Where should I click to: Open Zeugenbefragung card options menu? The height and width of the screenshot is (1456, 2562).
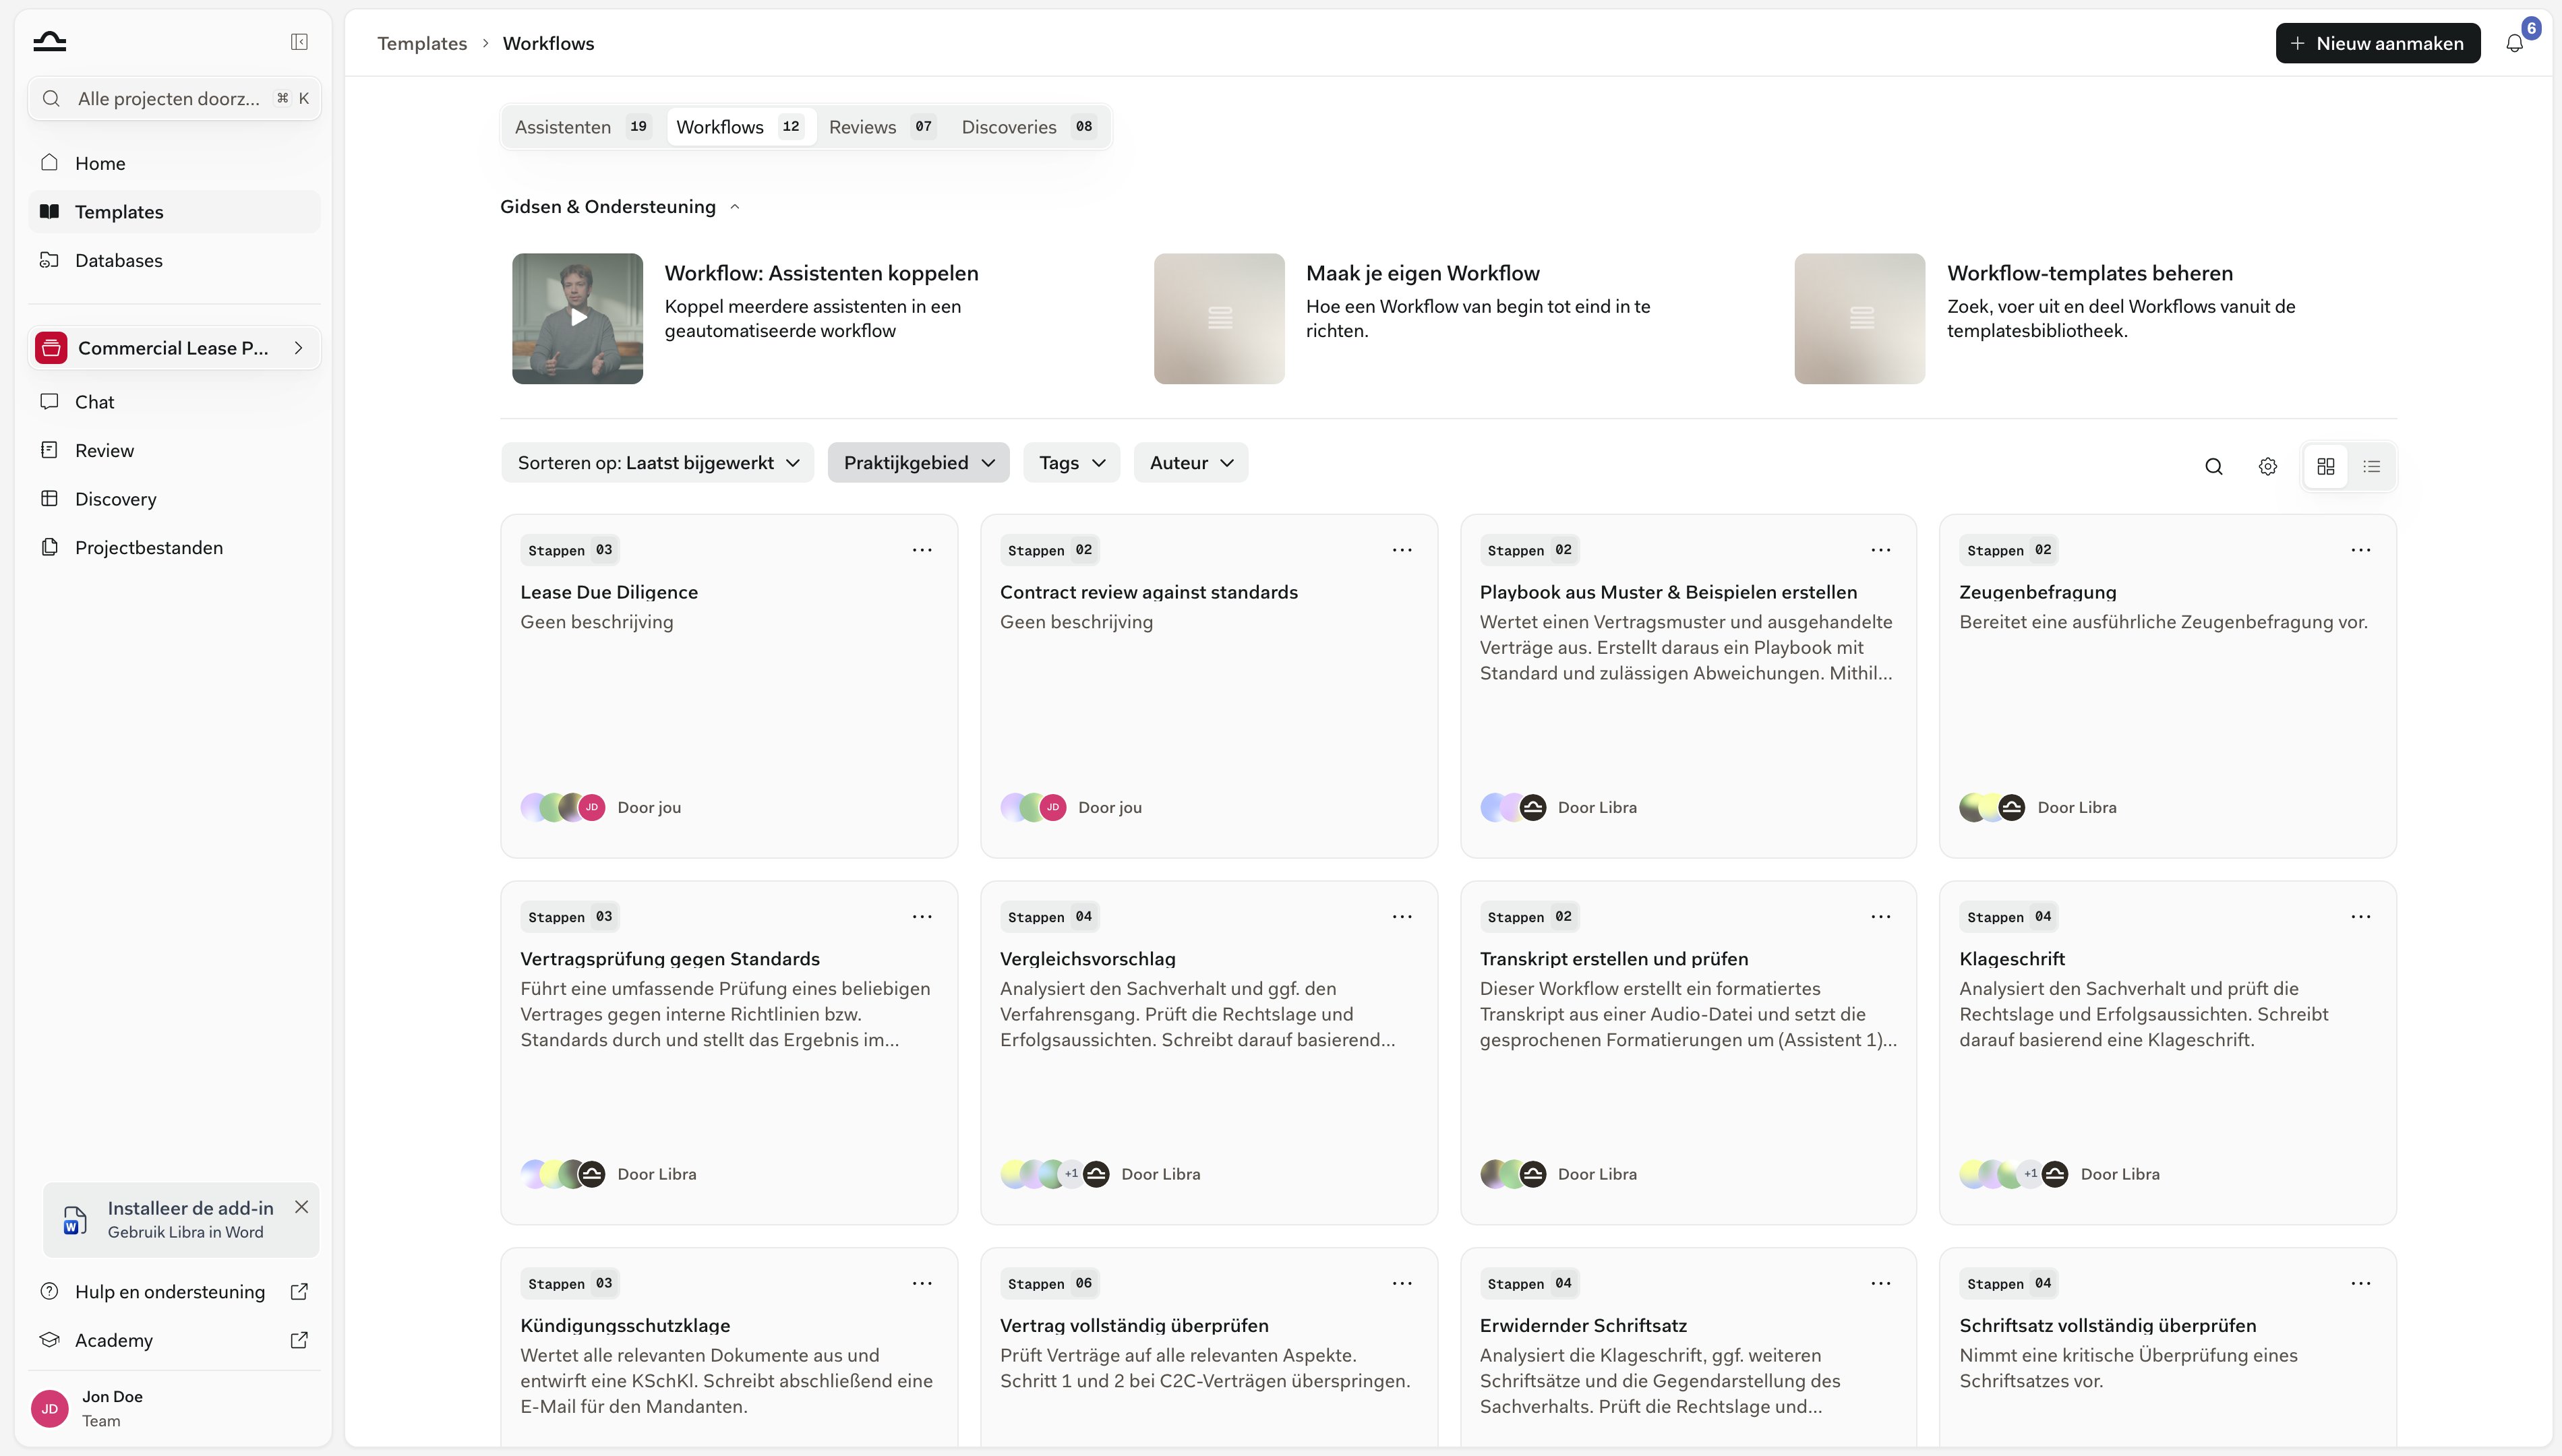2360,550
